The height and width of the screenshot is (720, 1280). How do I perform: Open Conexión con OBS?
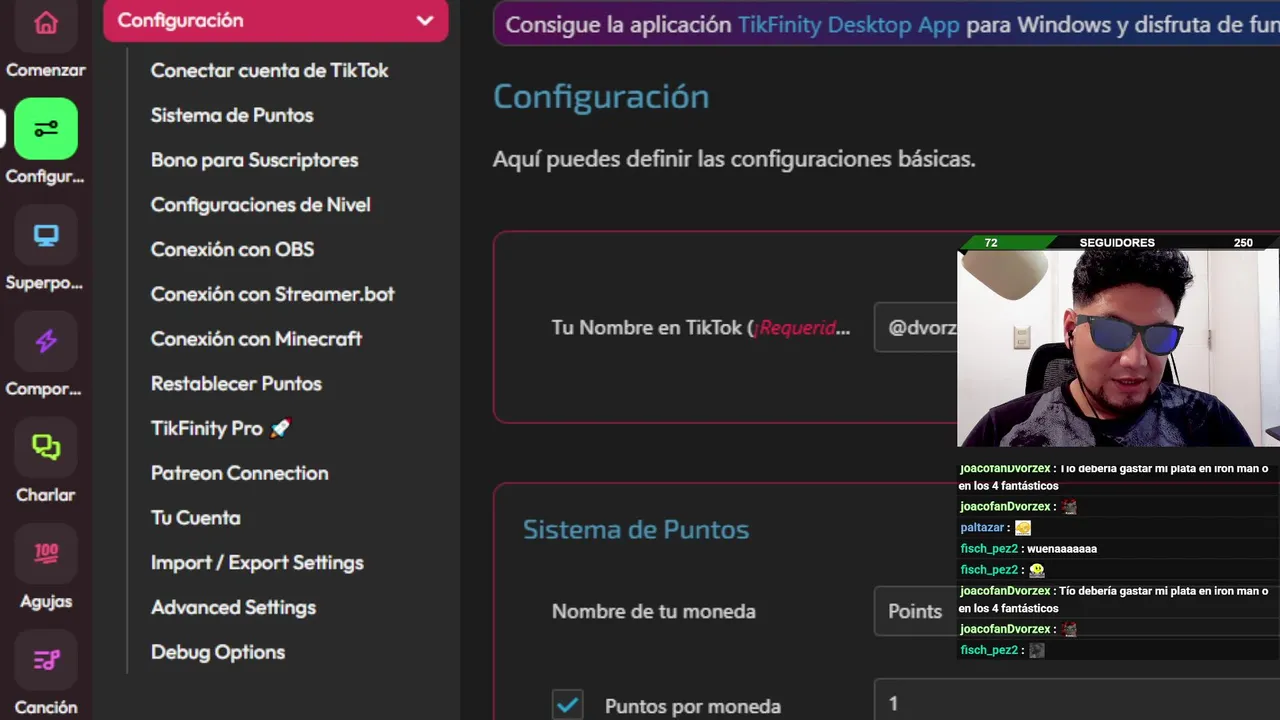pyautogui.click(x=232, y=249)
